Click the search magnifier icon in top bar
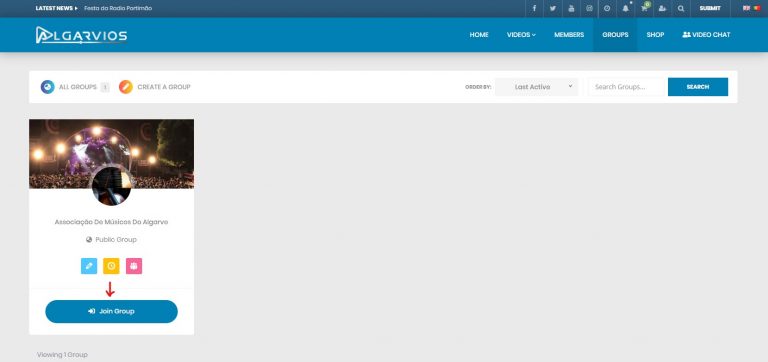The height and width of the screenshot is (362, 768). click(681, 8)
